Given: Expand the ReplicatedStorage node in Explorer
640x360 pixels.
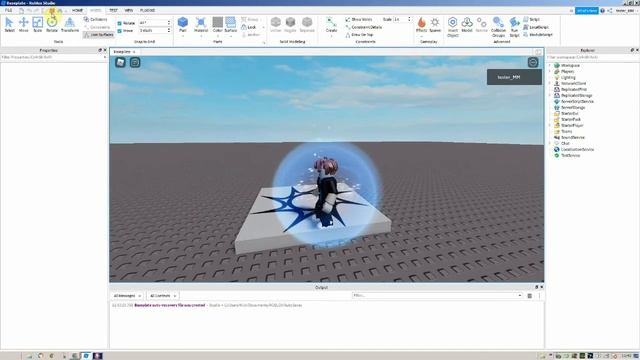Looking at the screenshot, I should pyautogui.click(x=550, y=95).
